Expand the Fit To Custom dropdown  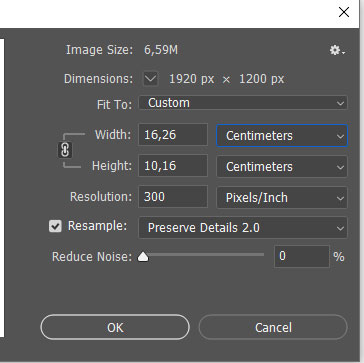click(243, 103)
